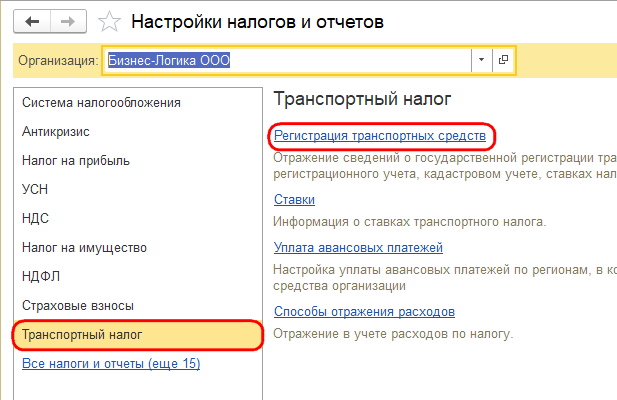Open Ставки link
The height and width of the screenshot is (400, 617).
[294, 199]
